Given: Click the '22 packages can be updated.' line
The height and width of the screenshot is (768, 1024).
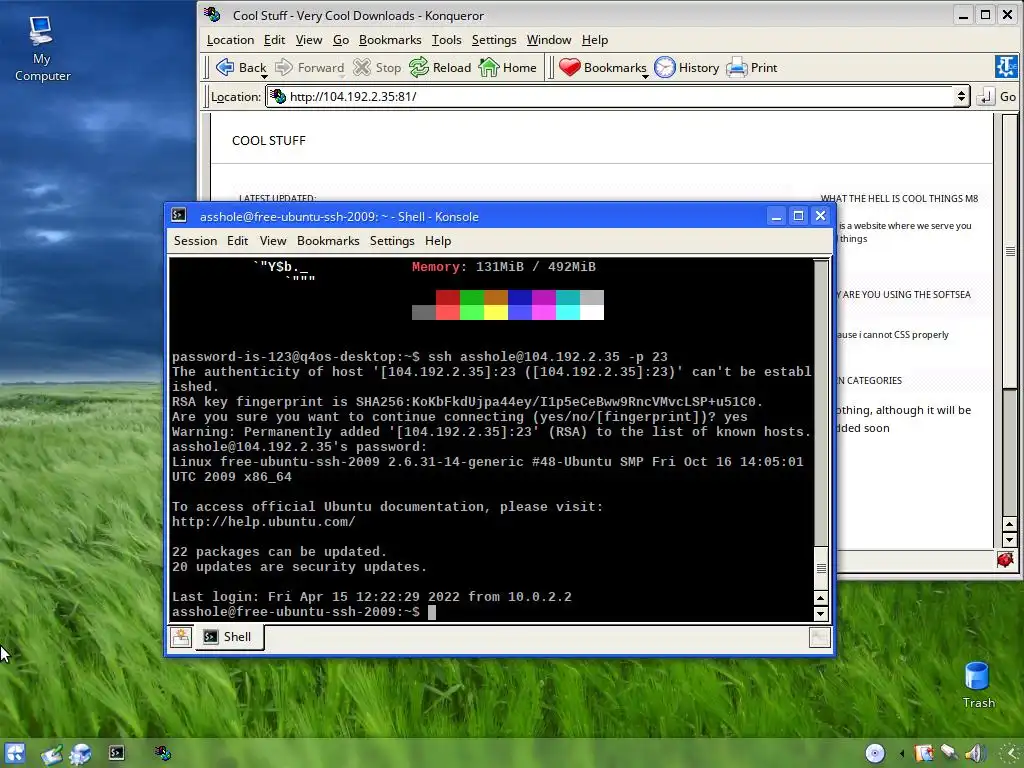Looking at the screenshot, I should click(280, 552).
